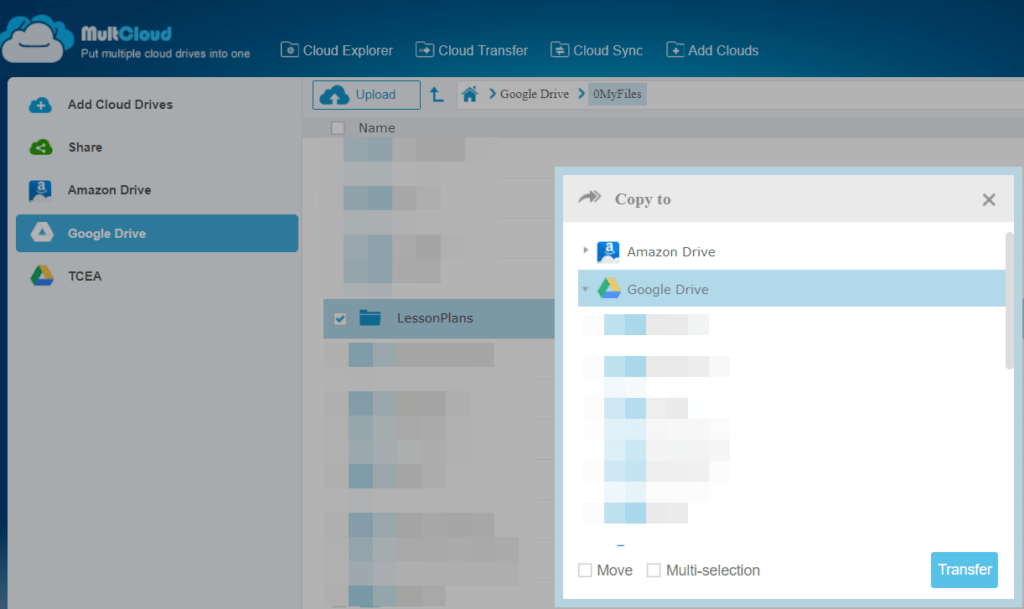1024x609 pixels.
Task: Select Google Drive in the sidebar
Action: coord(157,233)
